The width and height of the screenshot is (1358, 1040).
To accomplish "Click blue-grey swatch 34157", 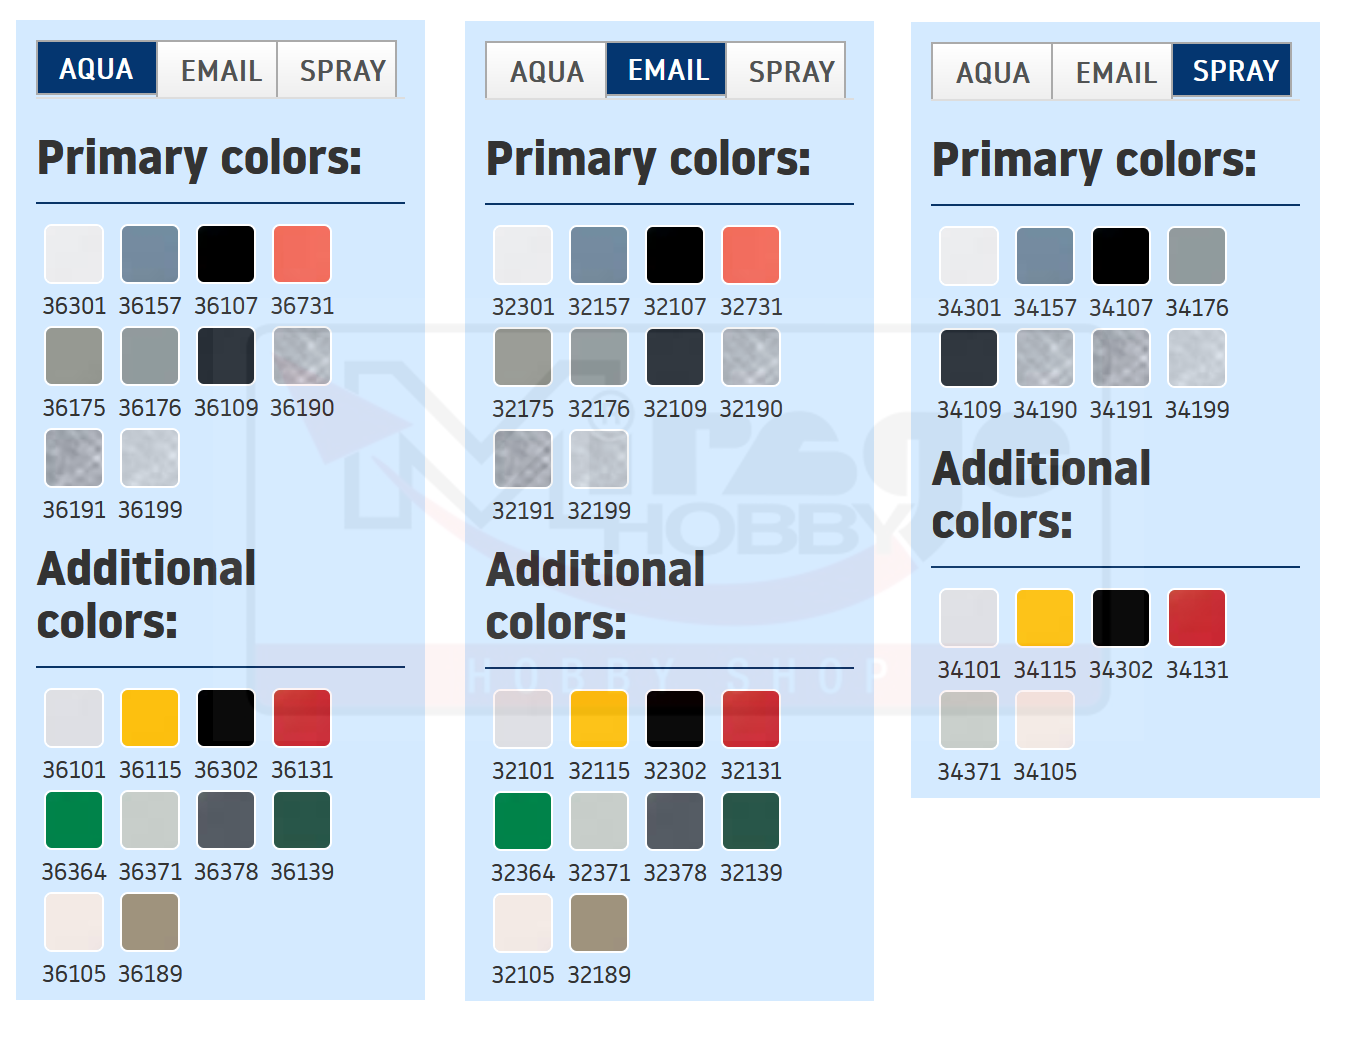I will tap(1045, 256).
